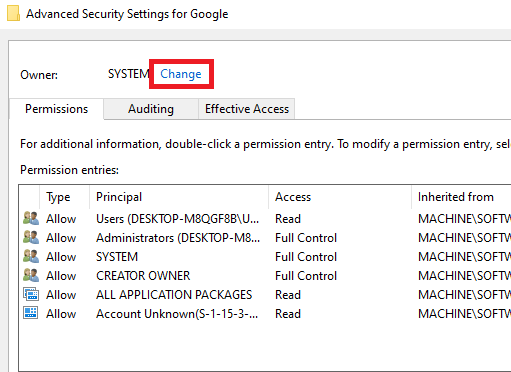Select the SYSTEM principal in the permission list

pos(117,257)
